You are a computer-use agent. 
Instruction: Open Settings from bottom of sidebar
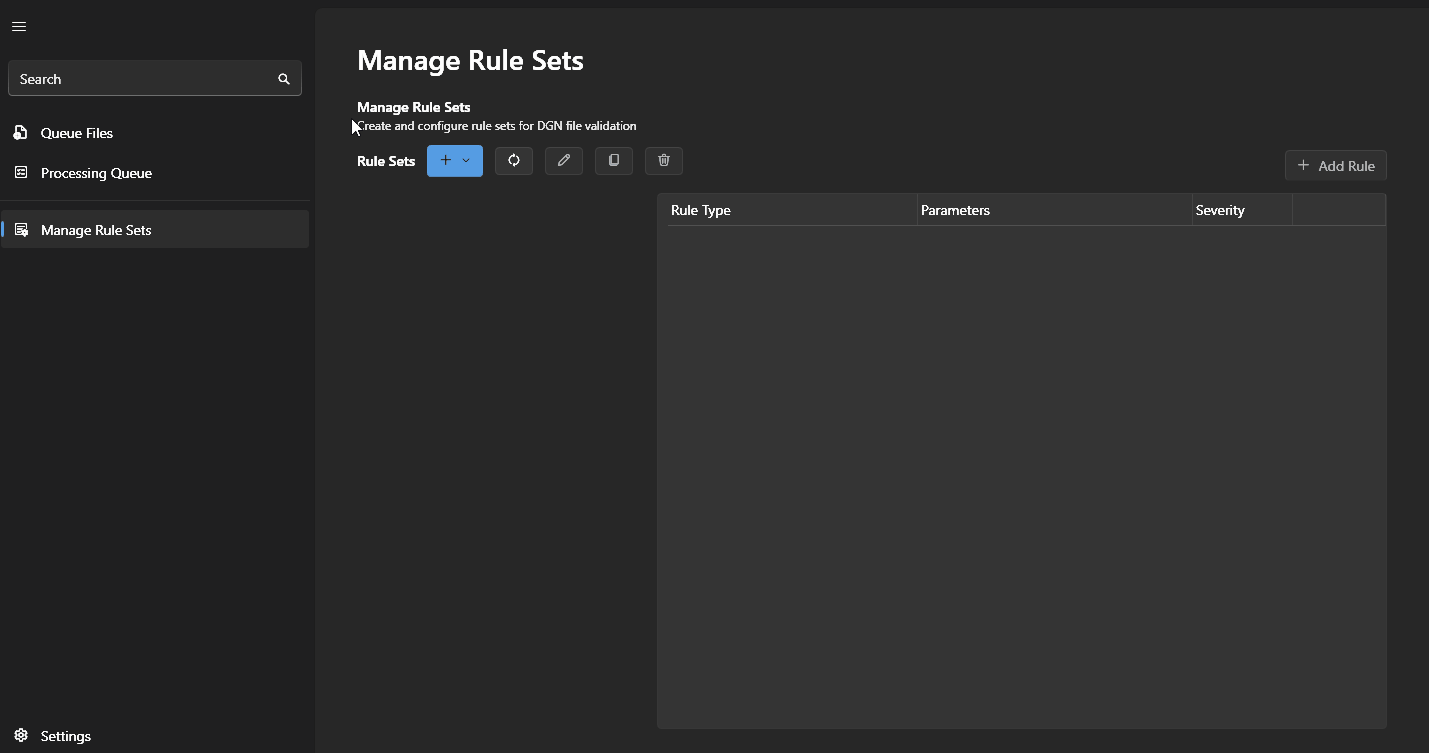[x=65, y=736]
